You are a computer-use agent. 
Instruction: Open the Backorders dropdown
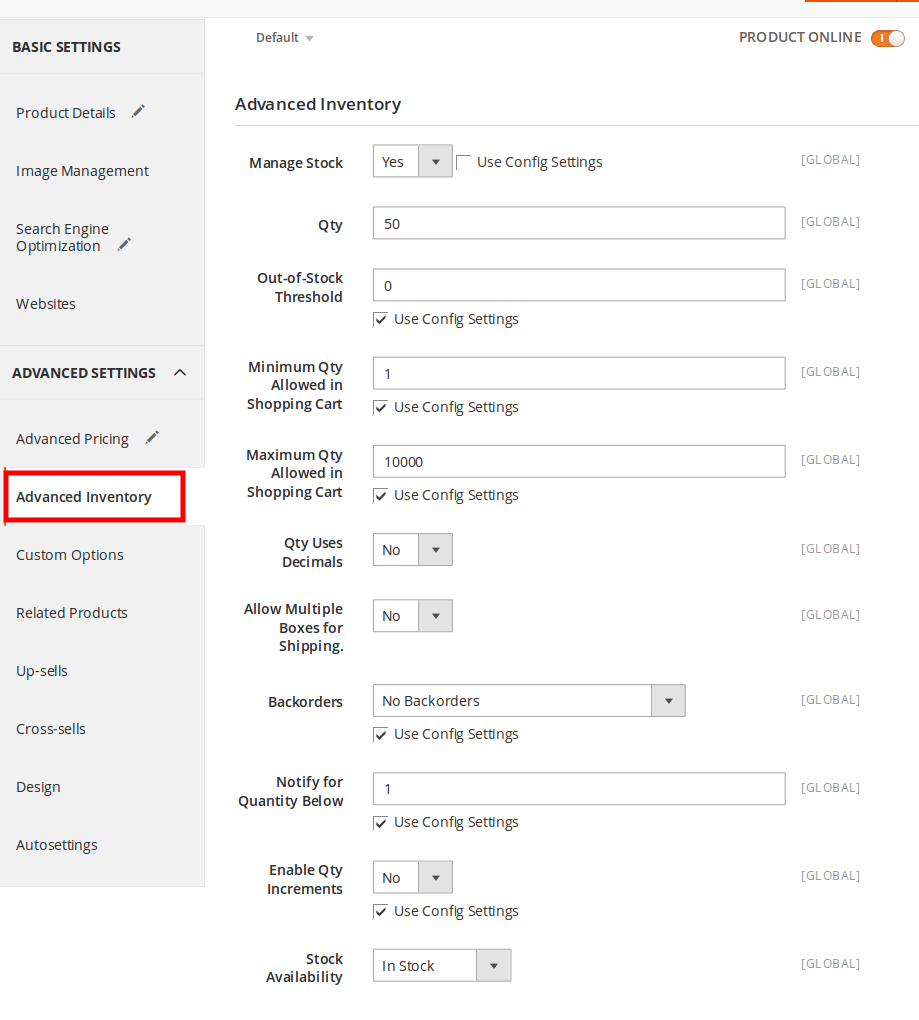tap(528, 701)
